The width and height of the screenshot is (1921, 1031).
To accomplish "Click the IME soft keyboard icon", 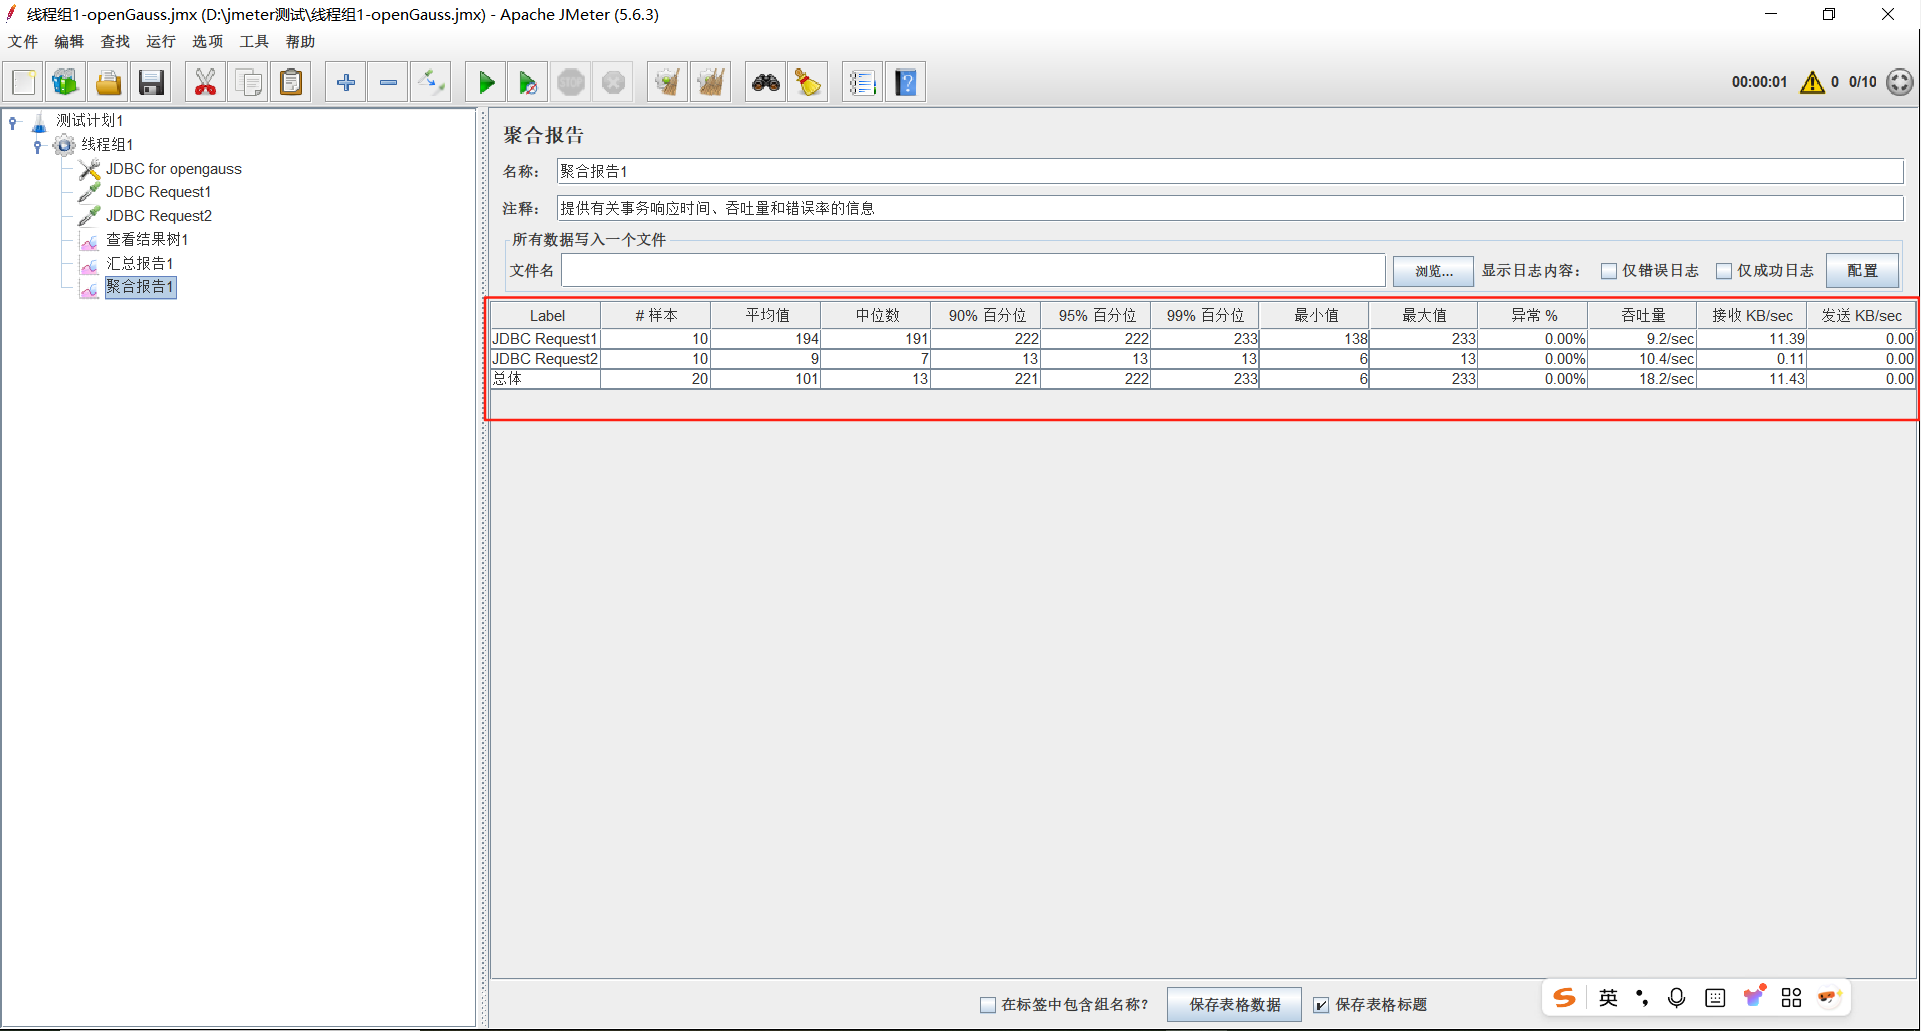I will (x=1715, y=997).
